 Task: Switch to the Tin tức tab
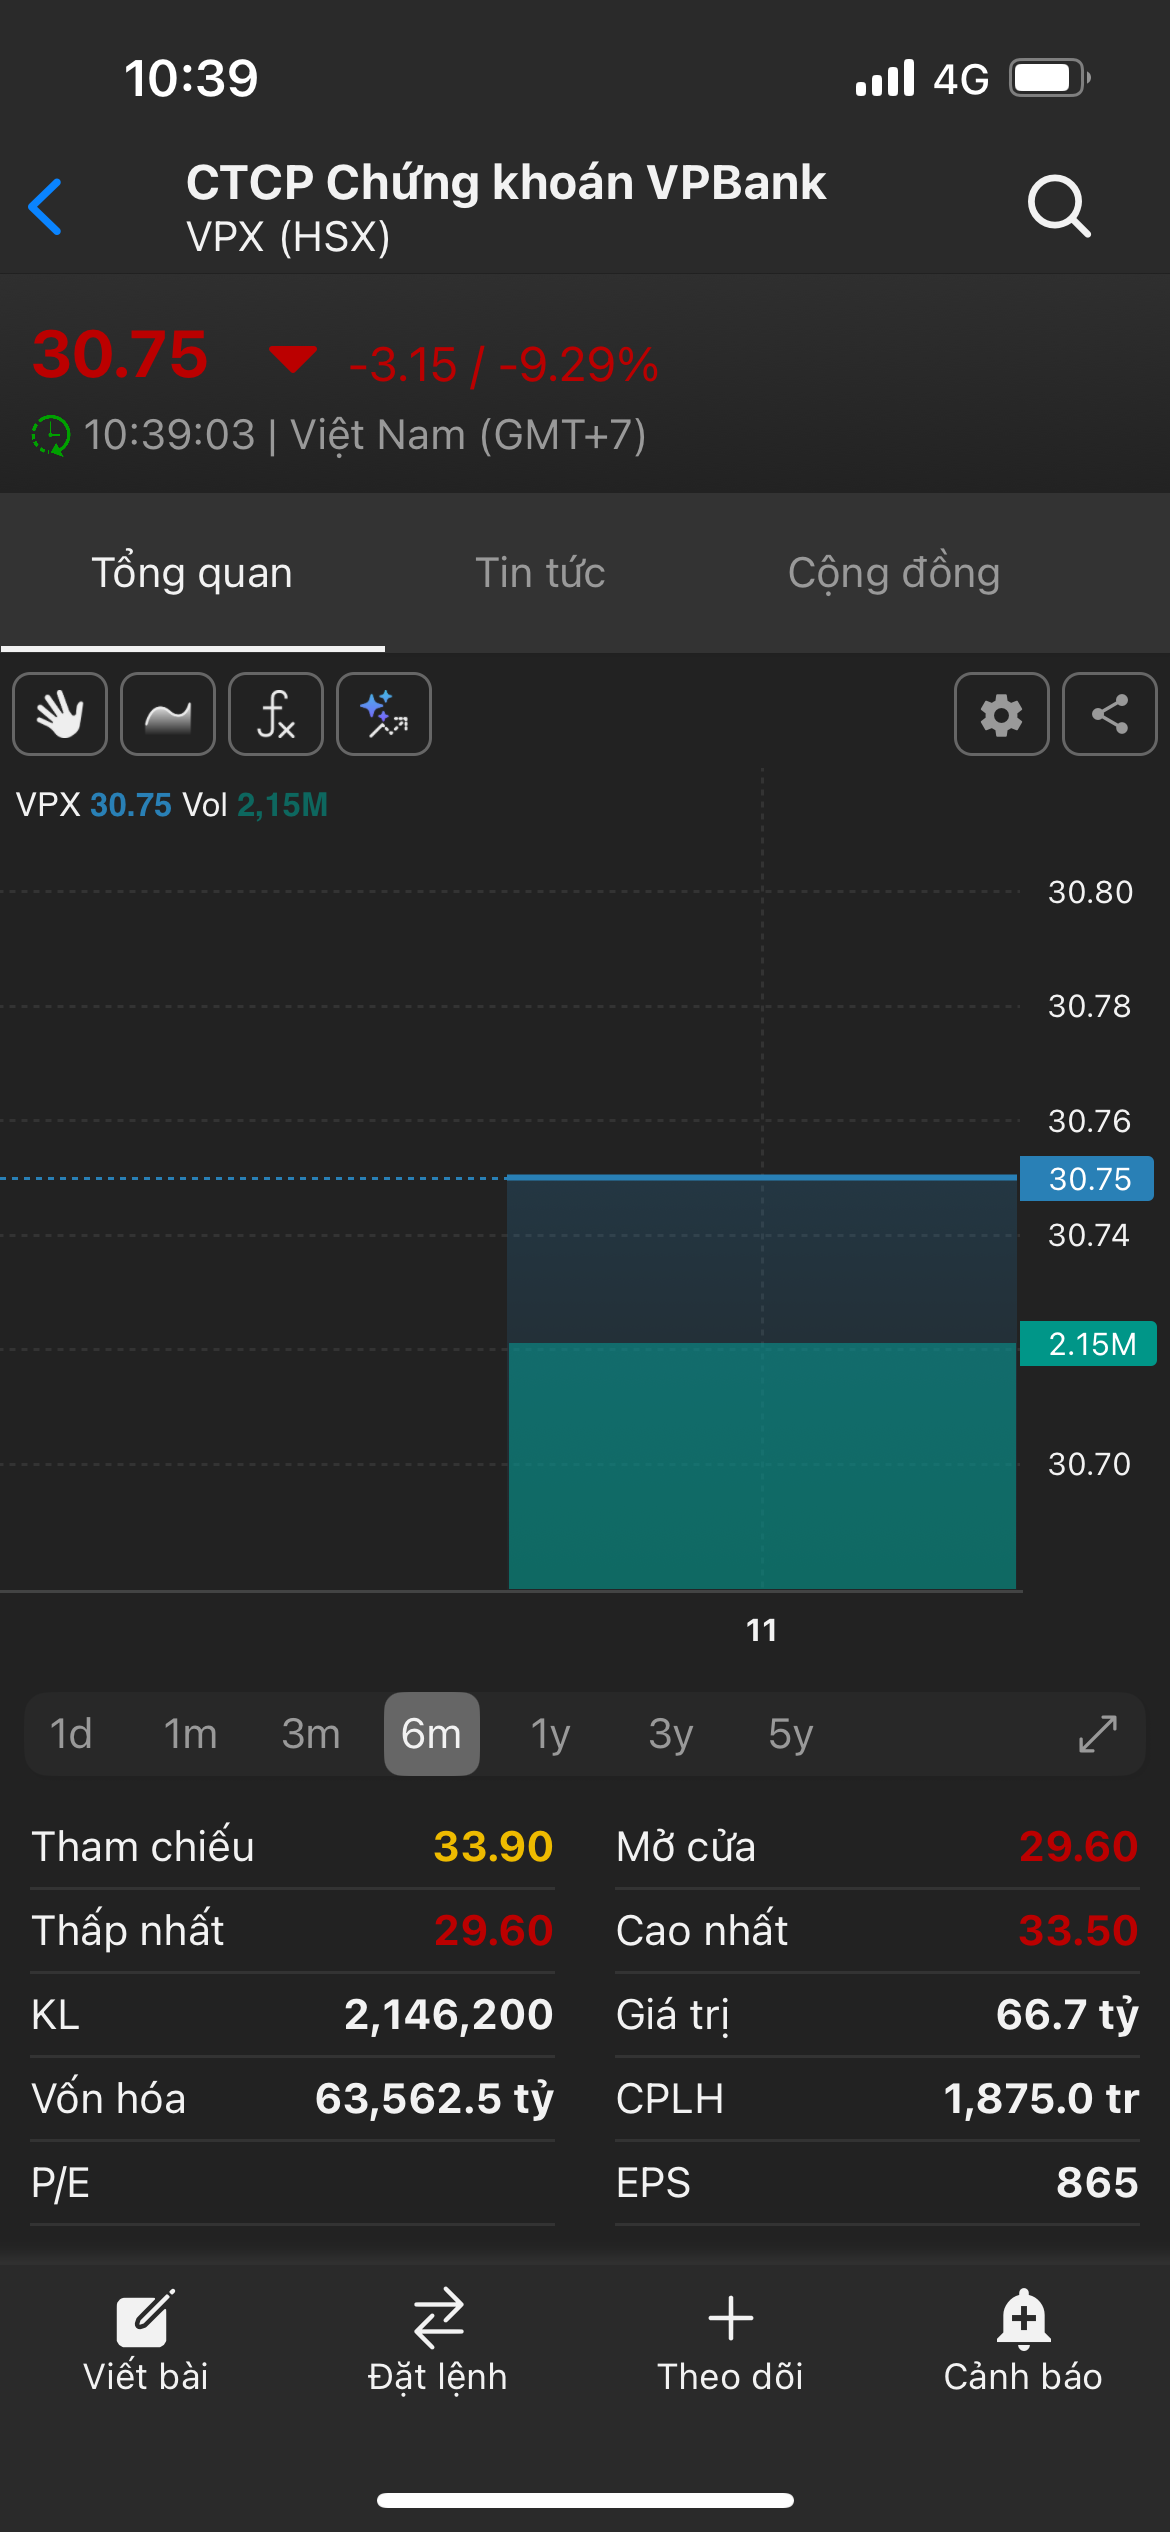point(540,573)
